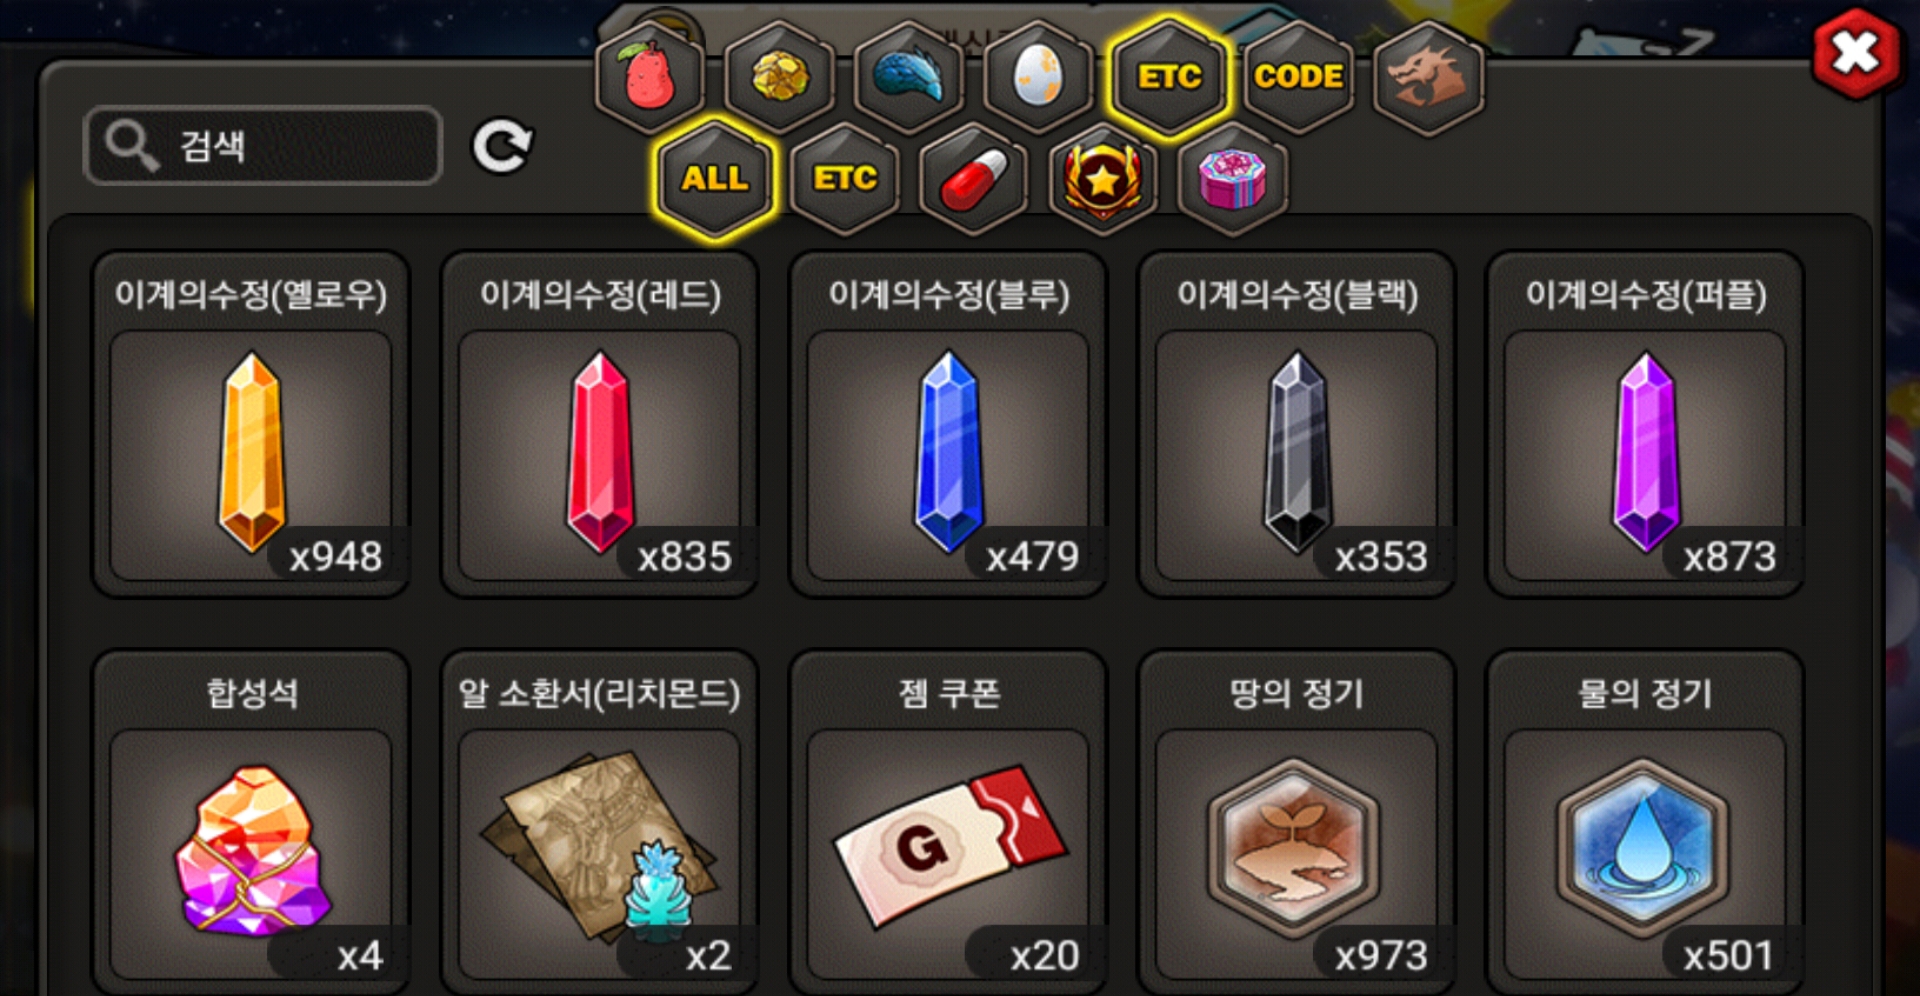Select the gold ore category icon
Viewport: 1920px width, 996px height.
click(x=779, y=77)
